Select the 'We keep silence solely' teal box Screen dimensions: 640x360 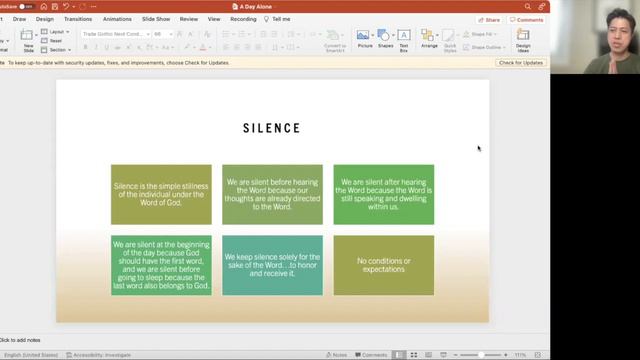pos(272,265)
